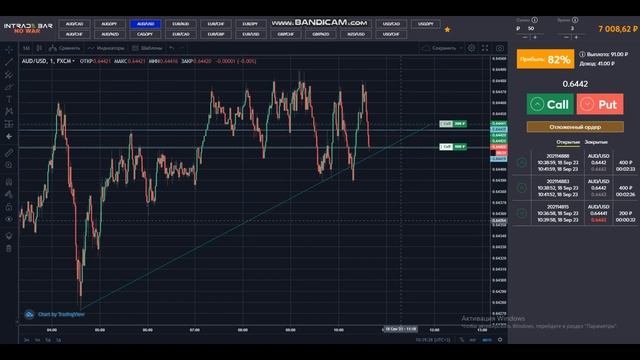
Task: Click the info icon beside Выплата
Action: click(582, 54)
